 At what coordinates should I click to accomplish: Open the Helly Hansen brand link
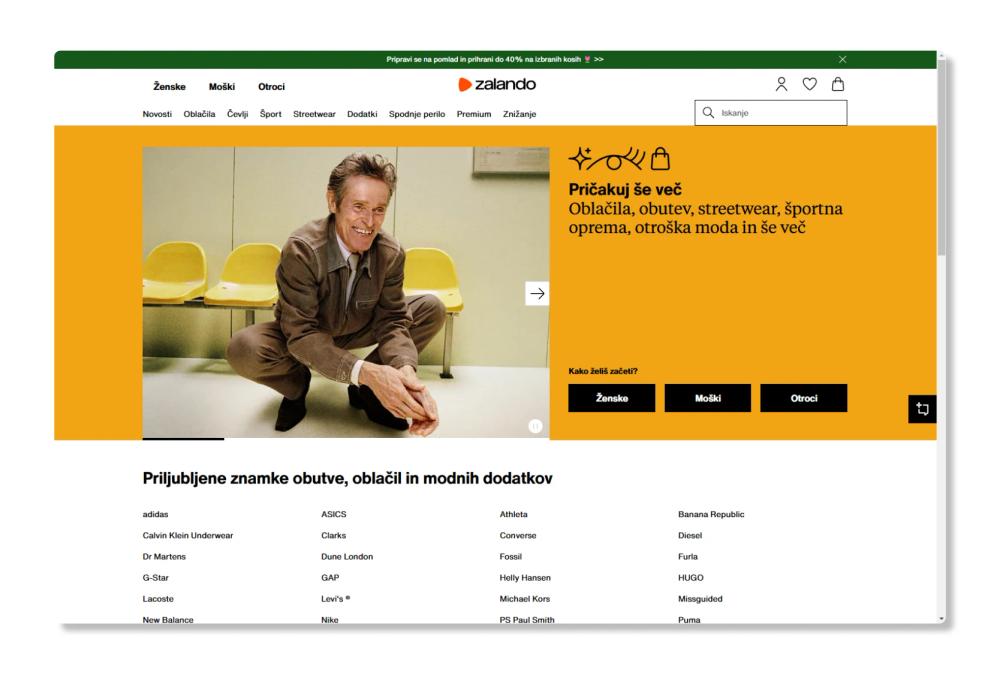(x=525, y=577)
